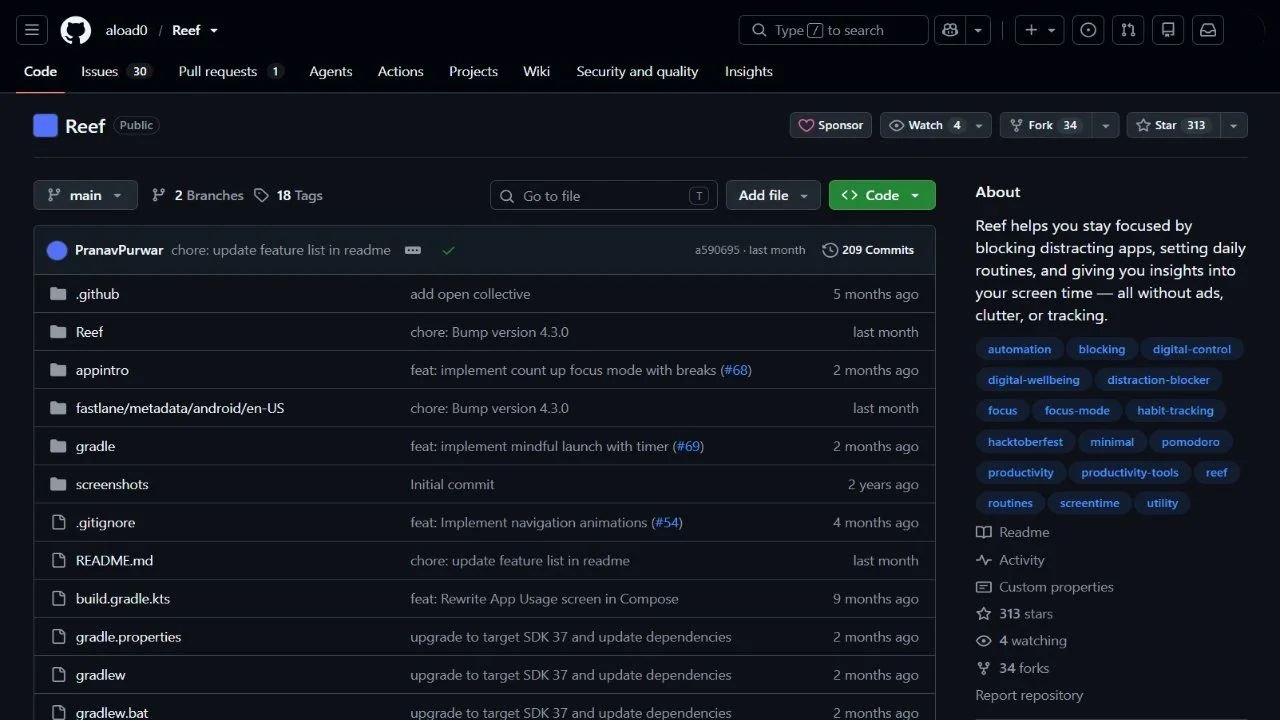Open 'Initial commit' commit message
The image size is (1280, 720).
coord(452,484)
